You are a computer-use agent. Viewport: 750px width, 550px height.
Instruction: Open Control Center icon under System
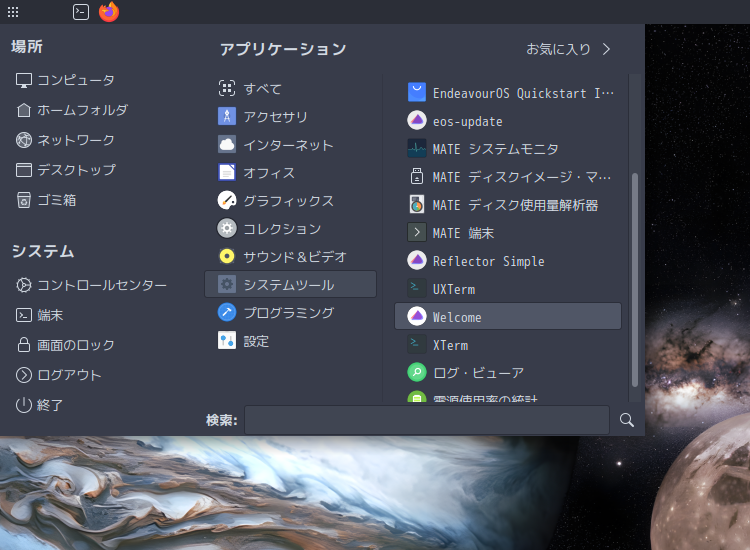[24, 285]
